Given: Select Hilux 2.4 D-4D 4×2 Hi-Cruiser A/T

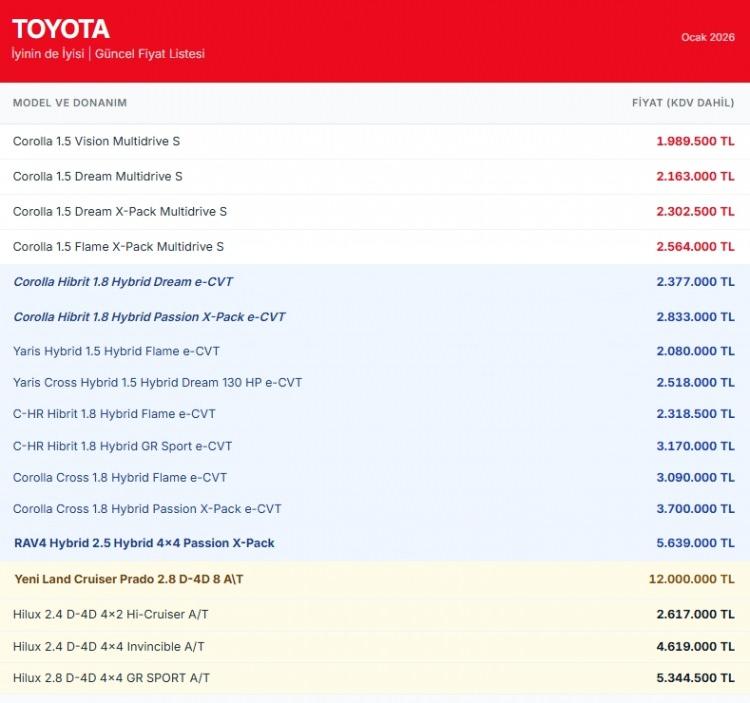Looking at the screenshot, I should click(110, 615).
